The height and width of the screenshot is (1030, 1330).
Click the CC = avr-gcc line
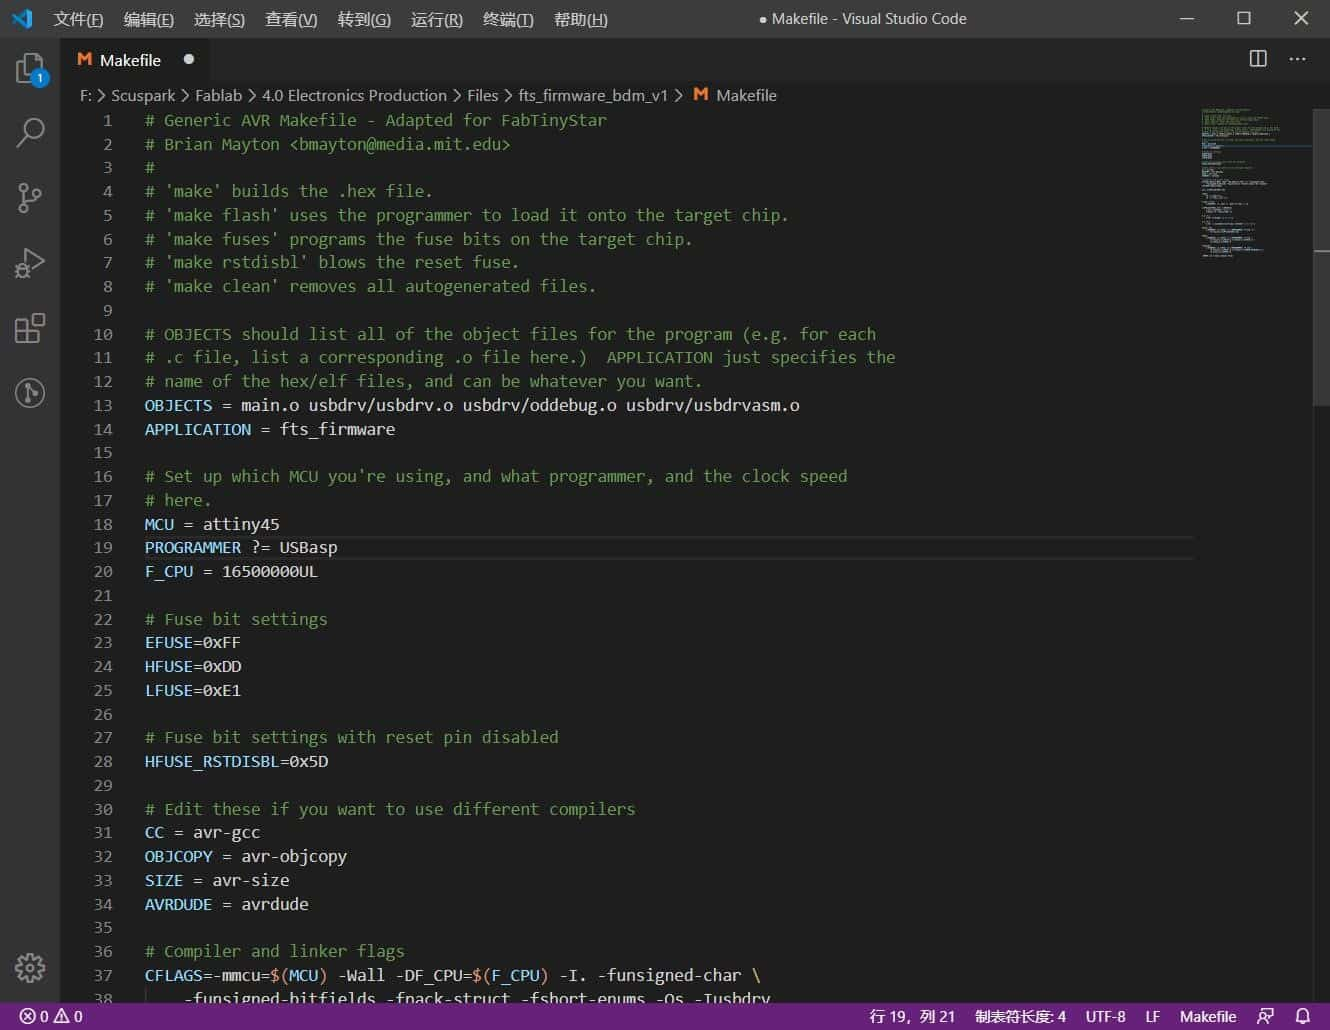[202, 832]
